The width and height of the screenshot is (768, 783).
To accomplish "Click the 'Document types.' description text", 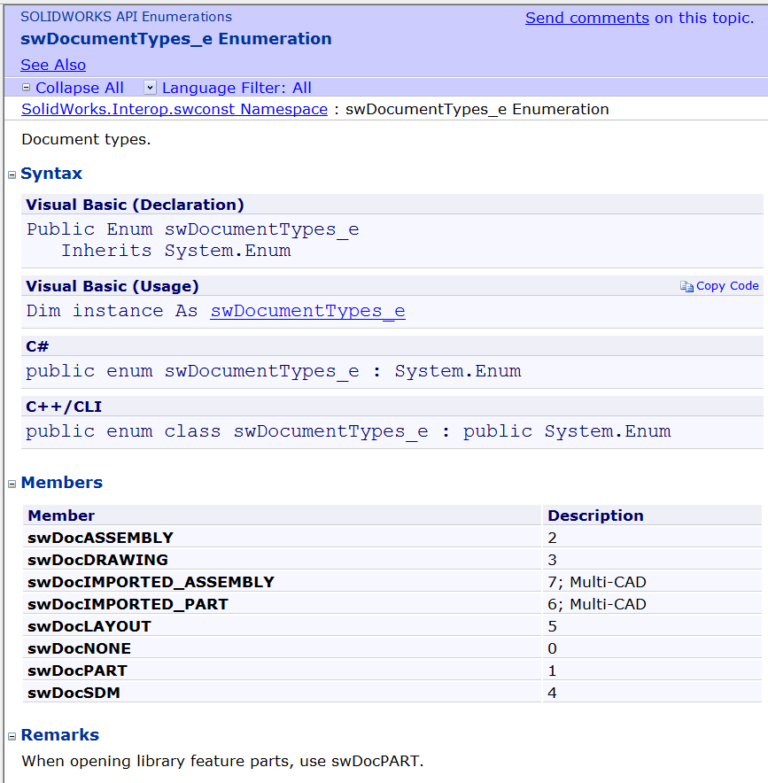I will pyautogui.click(x=86, y=139).
